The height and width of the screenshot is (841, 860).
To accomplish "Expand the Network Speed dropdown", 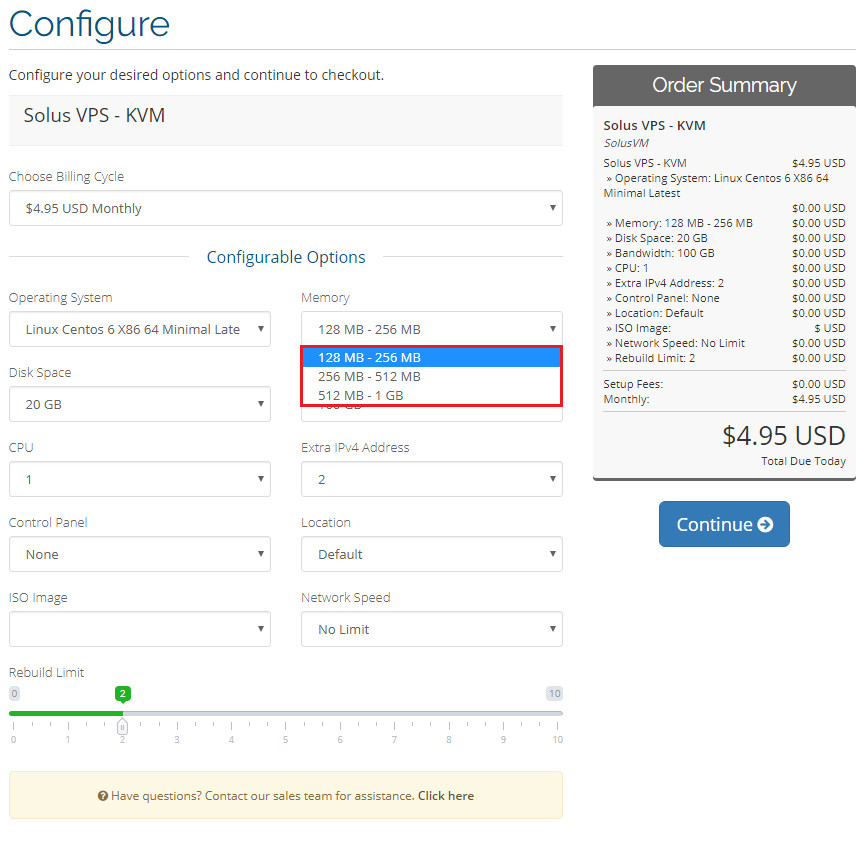I will pyautogui.click(x=431, y=629).
